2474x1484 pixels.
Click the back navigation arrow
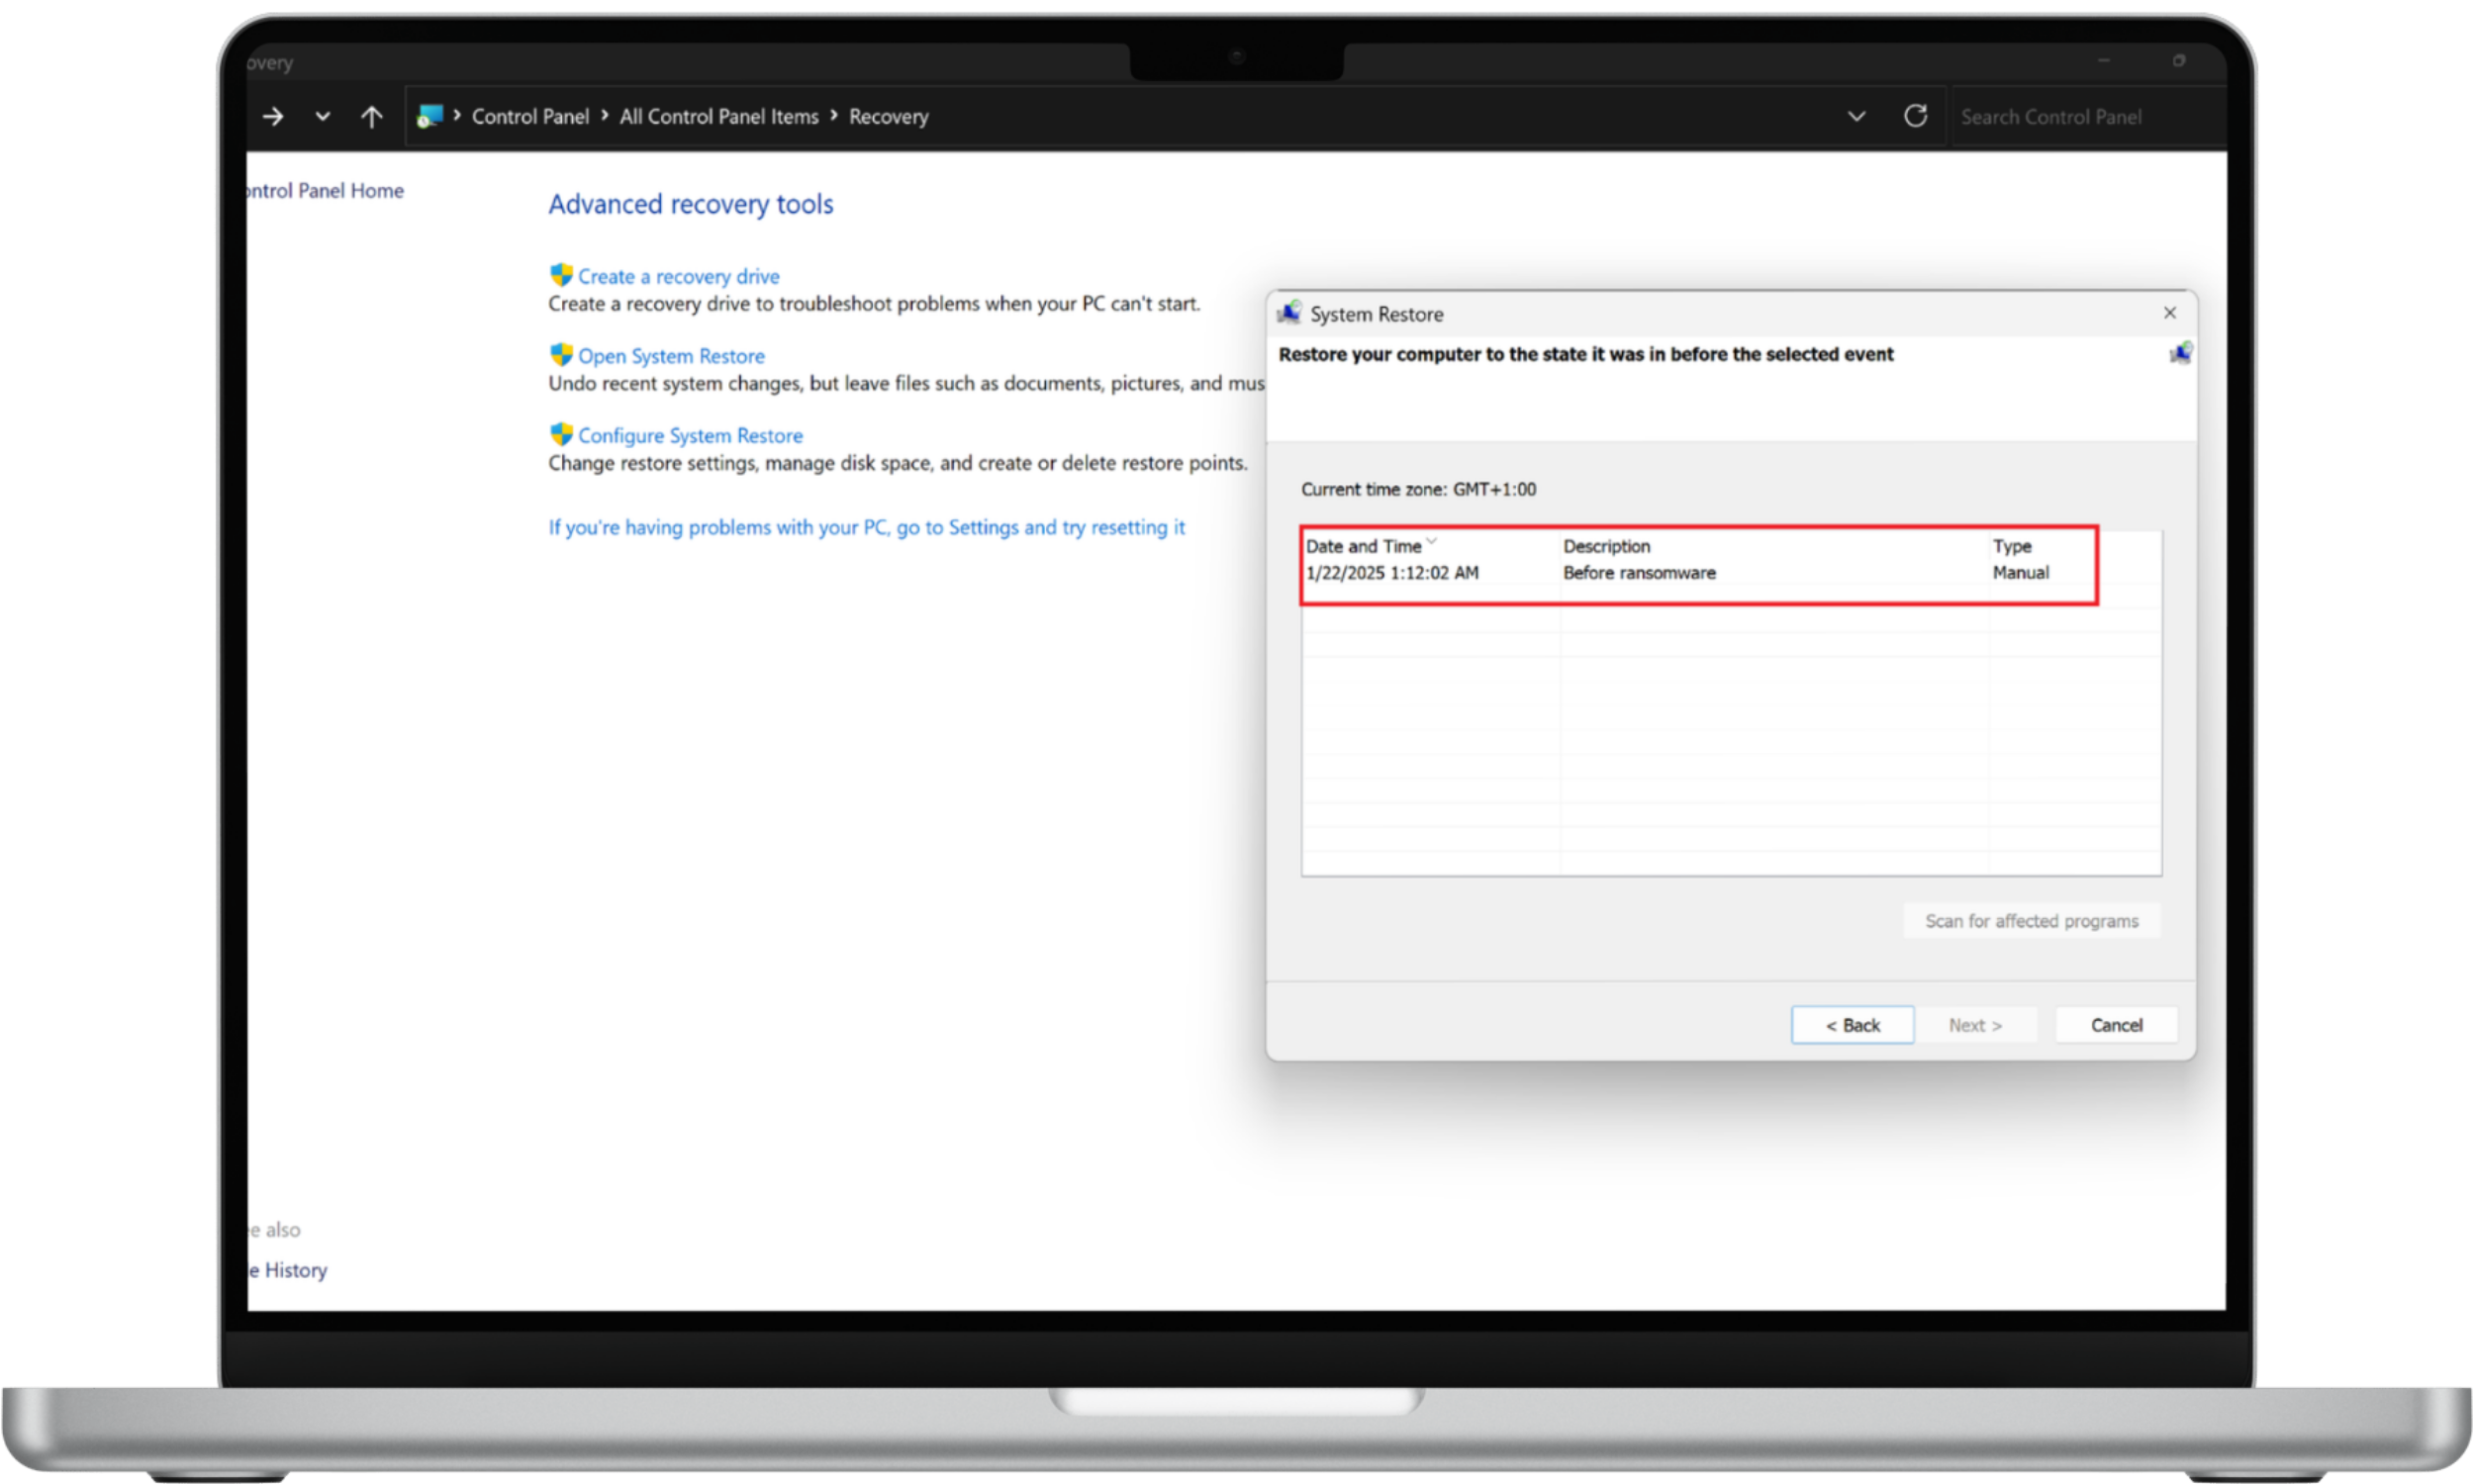point(272,116)
